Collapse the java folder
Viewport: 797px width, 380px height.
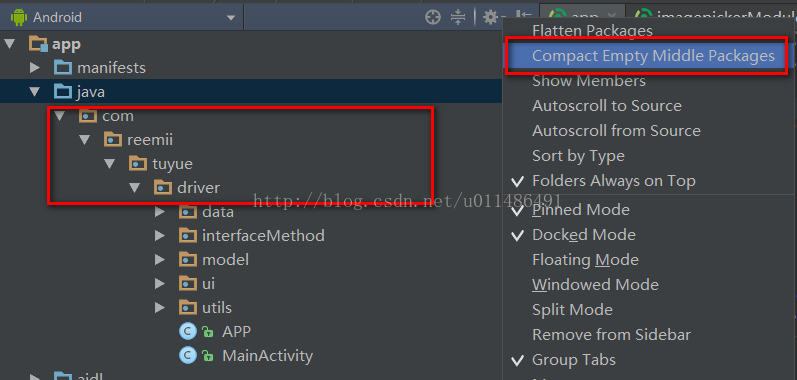click(35, 92)
